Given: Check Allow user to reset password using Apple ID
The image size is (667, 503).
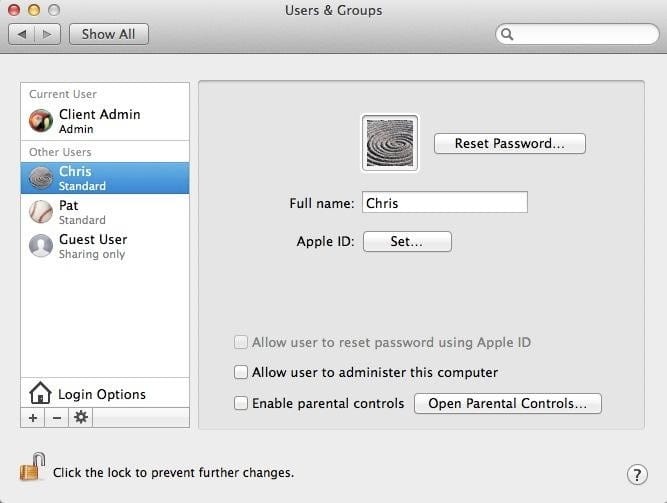Looking at the screenshot, I should (x=240, y=342).
